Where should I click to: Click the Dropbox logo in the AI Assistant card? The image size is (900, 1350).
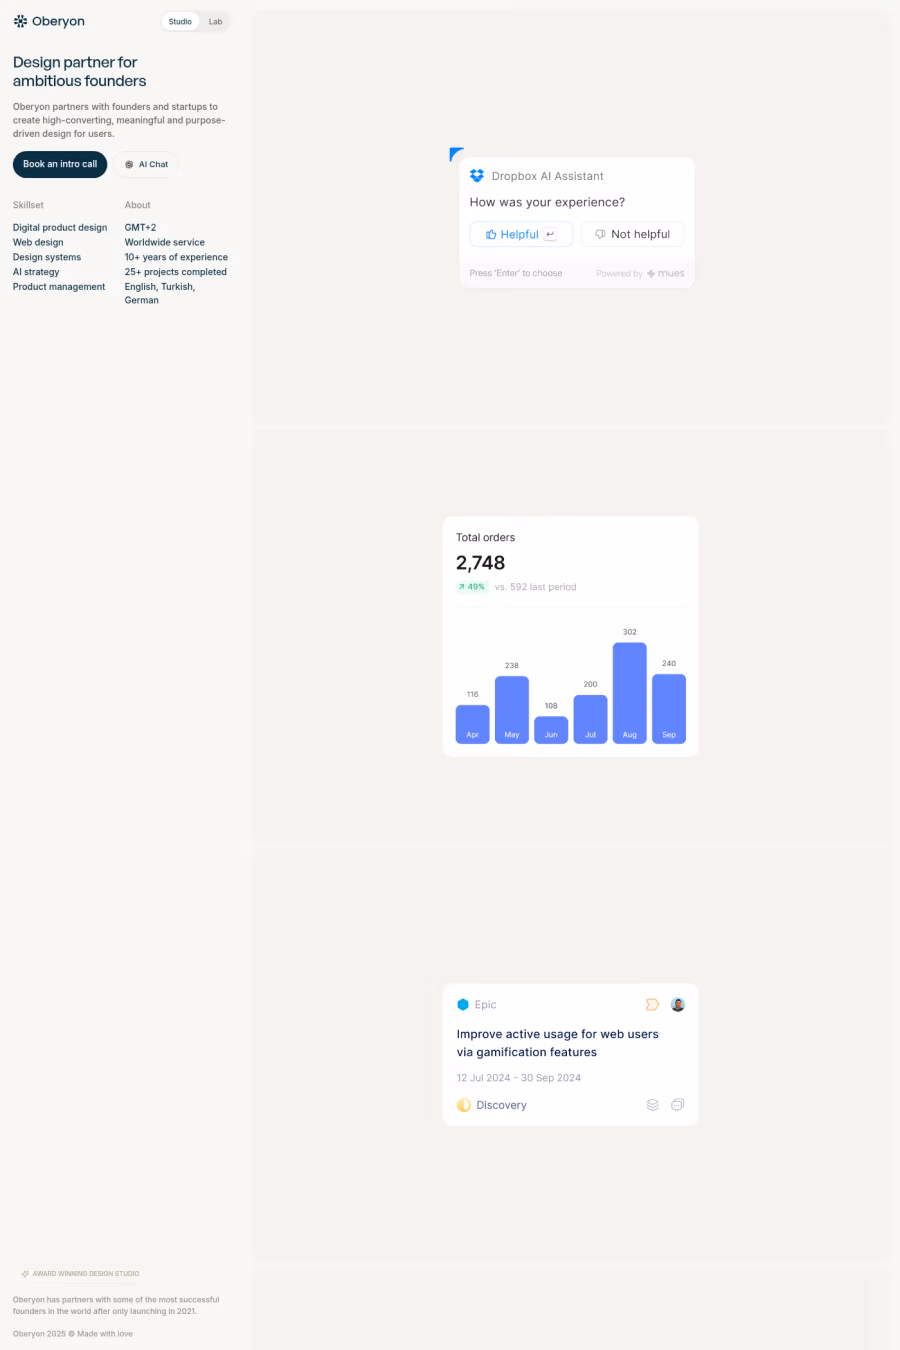477,175
